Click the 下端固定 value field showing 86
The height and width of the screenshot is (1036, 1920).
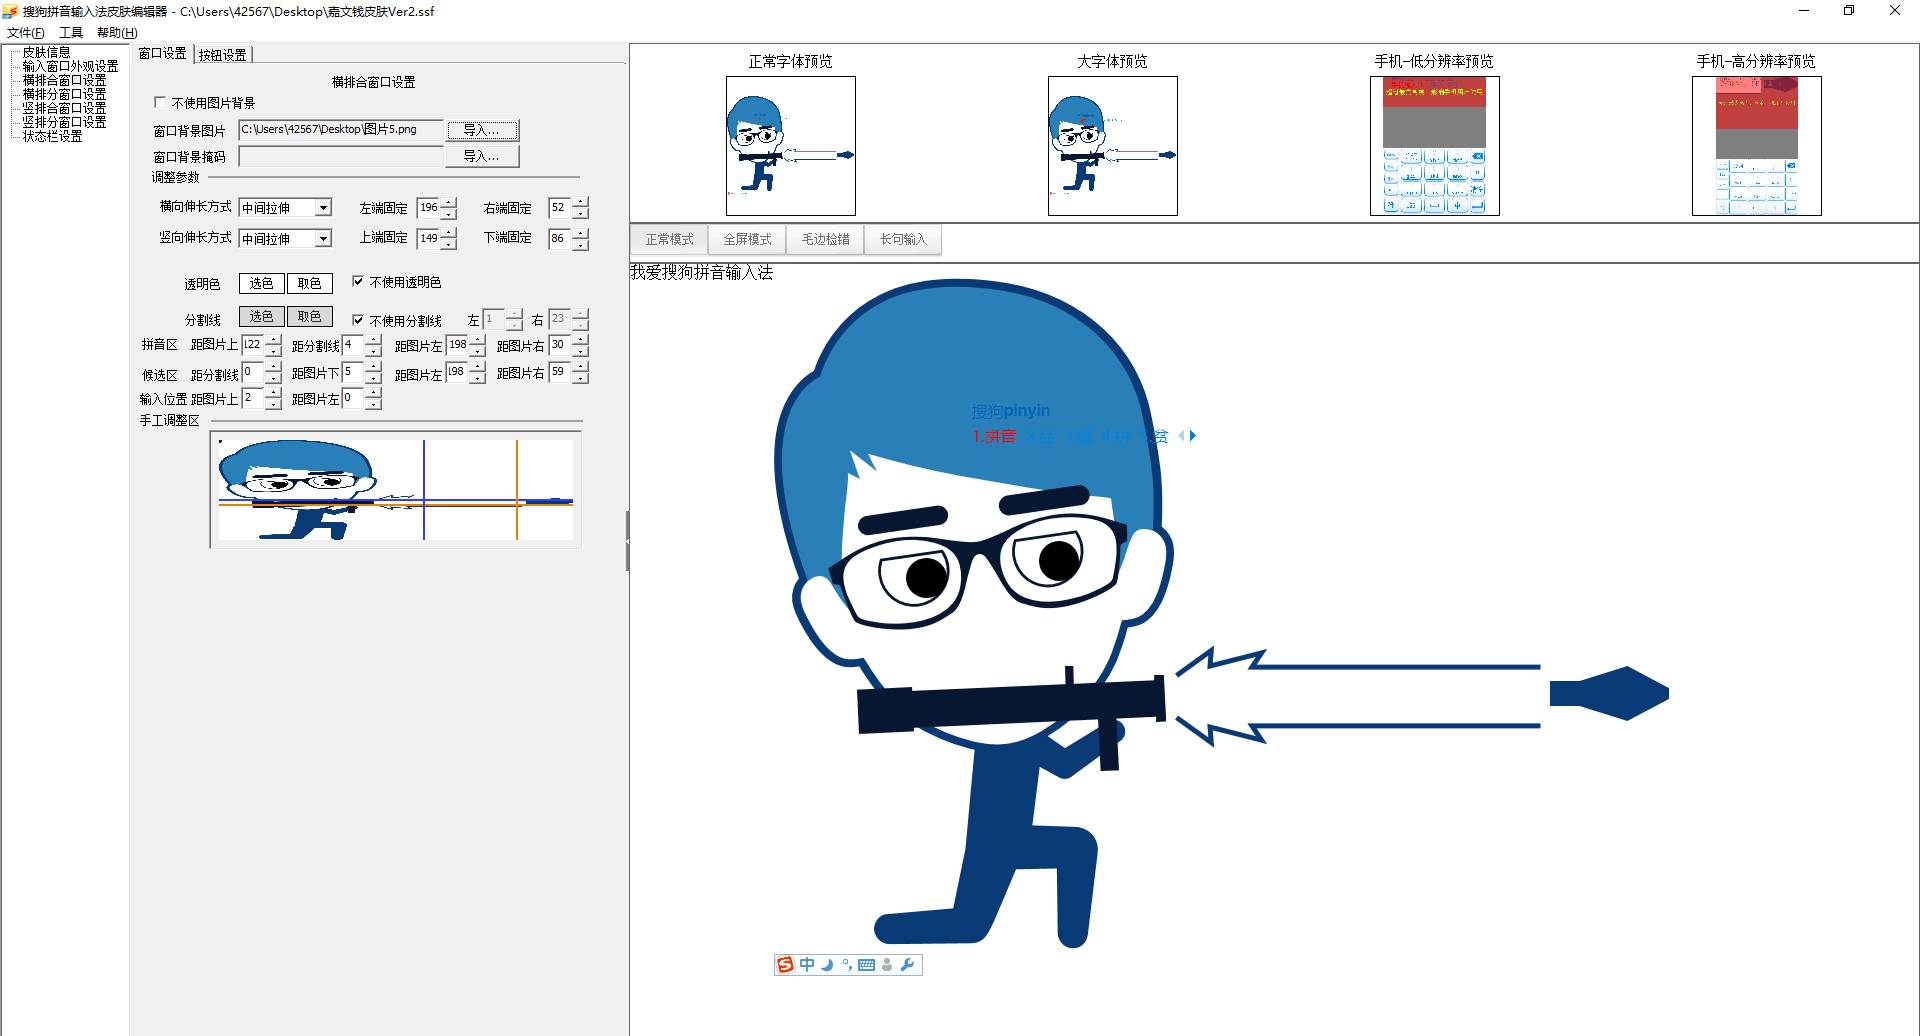click(x=561, y=238)
